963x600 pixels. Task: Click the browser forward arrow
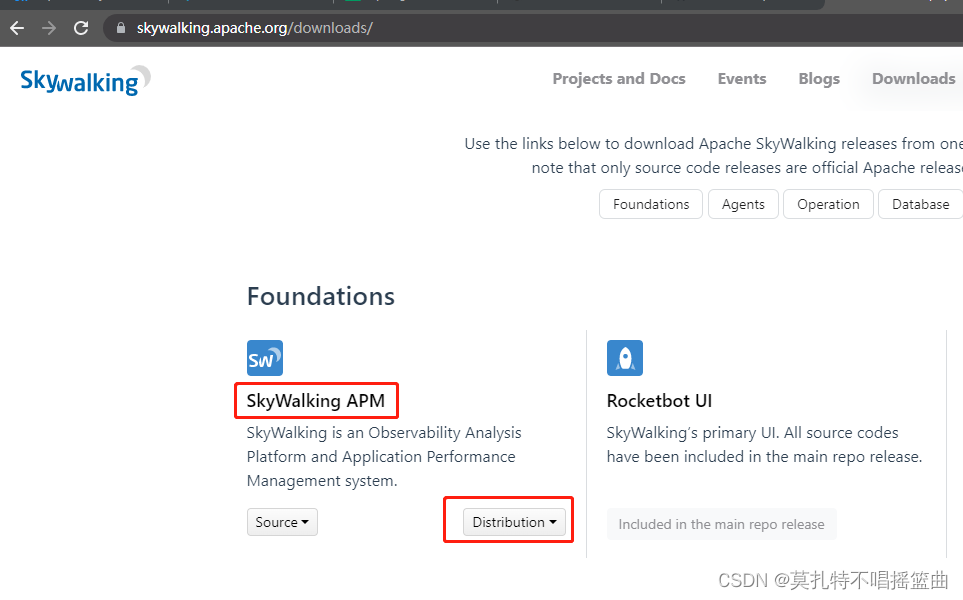pos(49,28)
